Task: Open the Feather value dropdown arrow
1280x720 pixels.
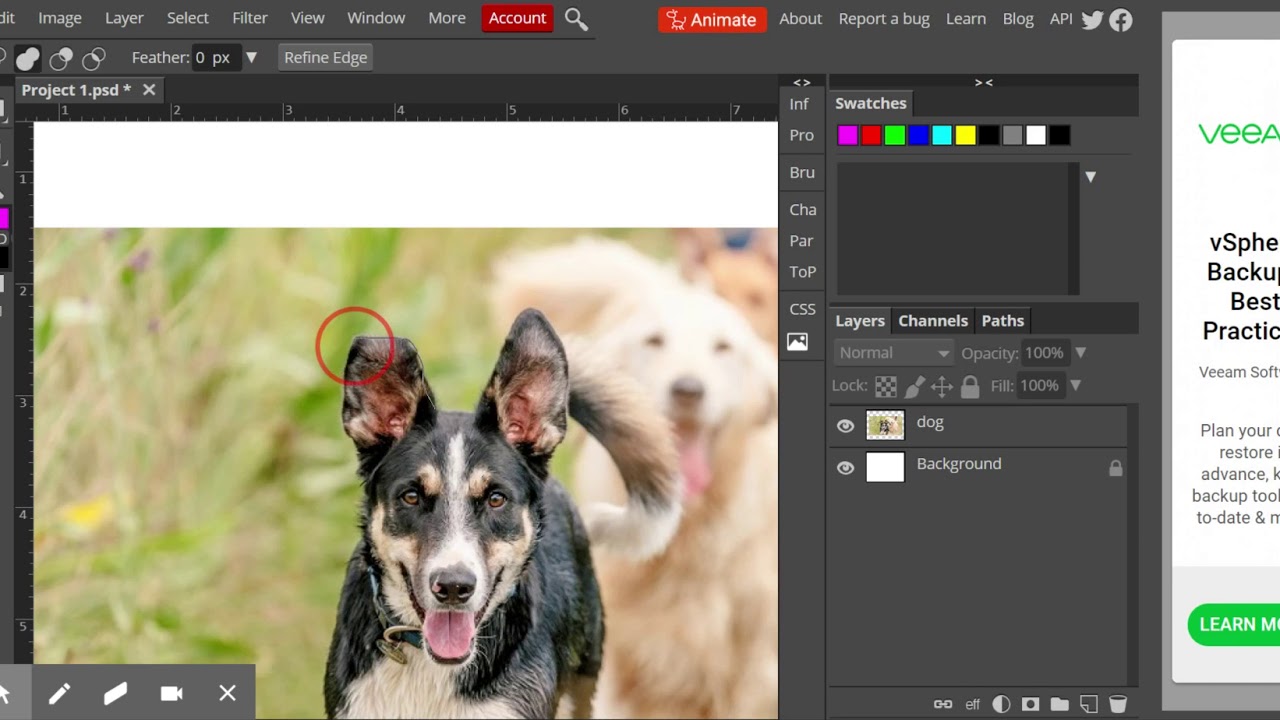Action: [x=251, y=58]
